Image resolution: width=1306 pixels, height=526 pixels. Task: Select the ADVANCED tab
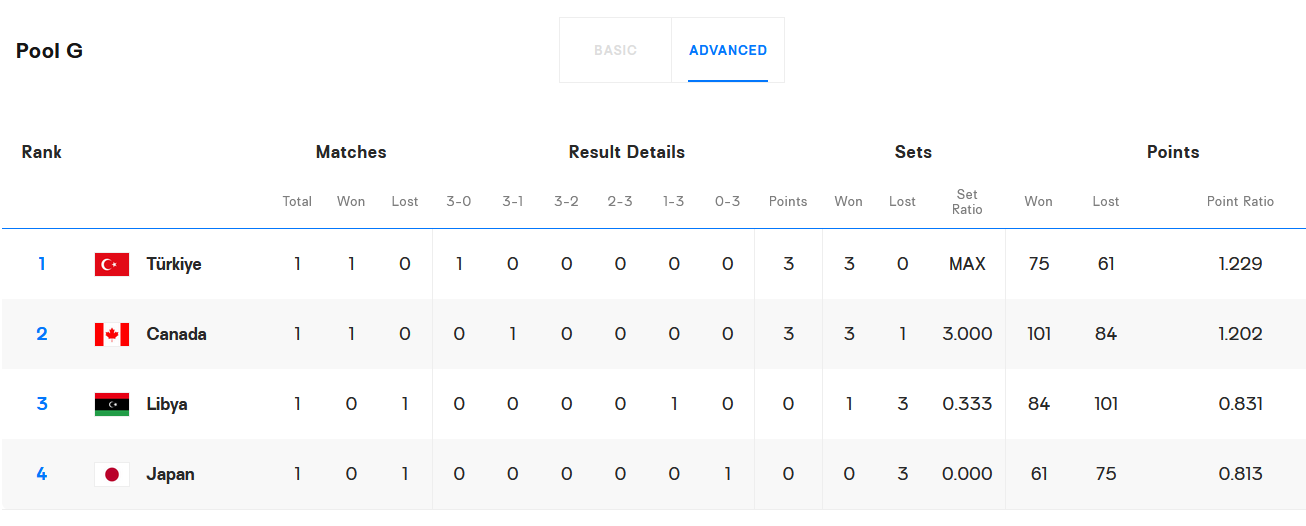728,50
